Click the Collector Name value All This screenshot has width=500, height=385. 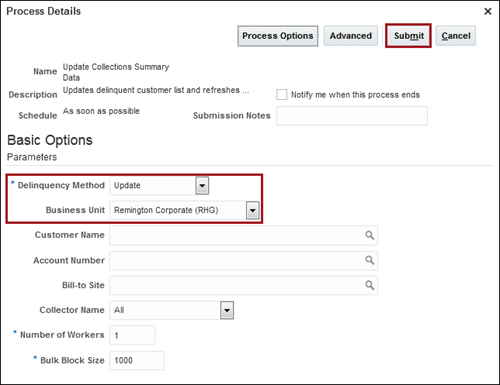[x=165, y=310]
